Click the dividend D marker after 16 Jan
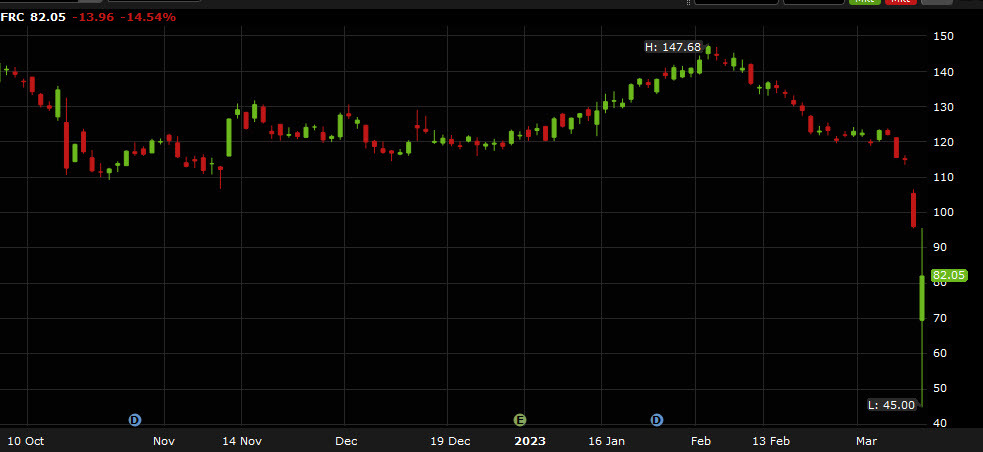The width and height of the screenshot is (983, 452). [656, 419]
